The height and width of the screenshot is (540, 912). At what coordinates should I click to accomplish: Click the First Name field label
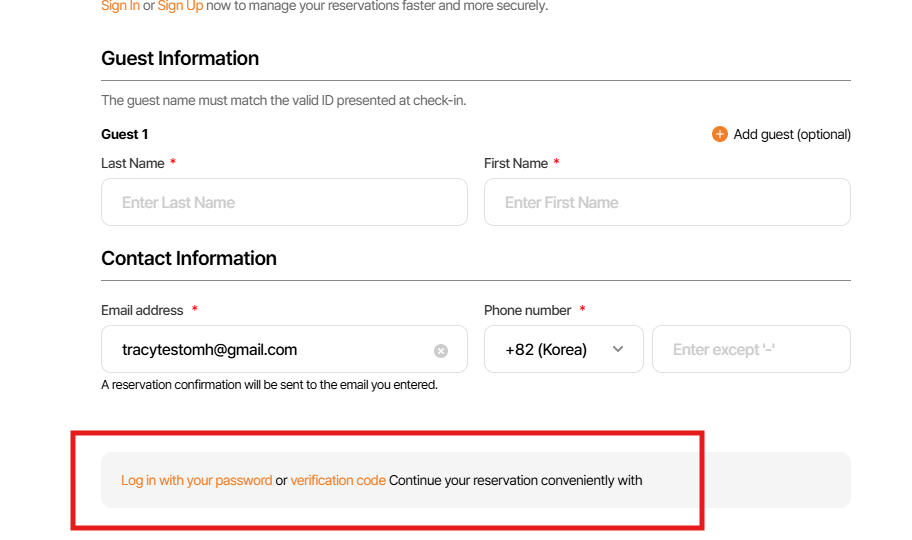click(x=516, y=163)
